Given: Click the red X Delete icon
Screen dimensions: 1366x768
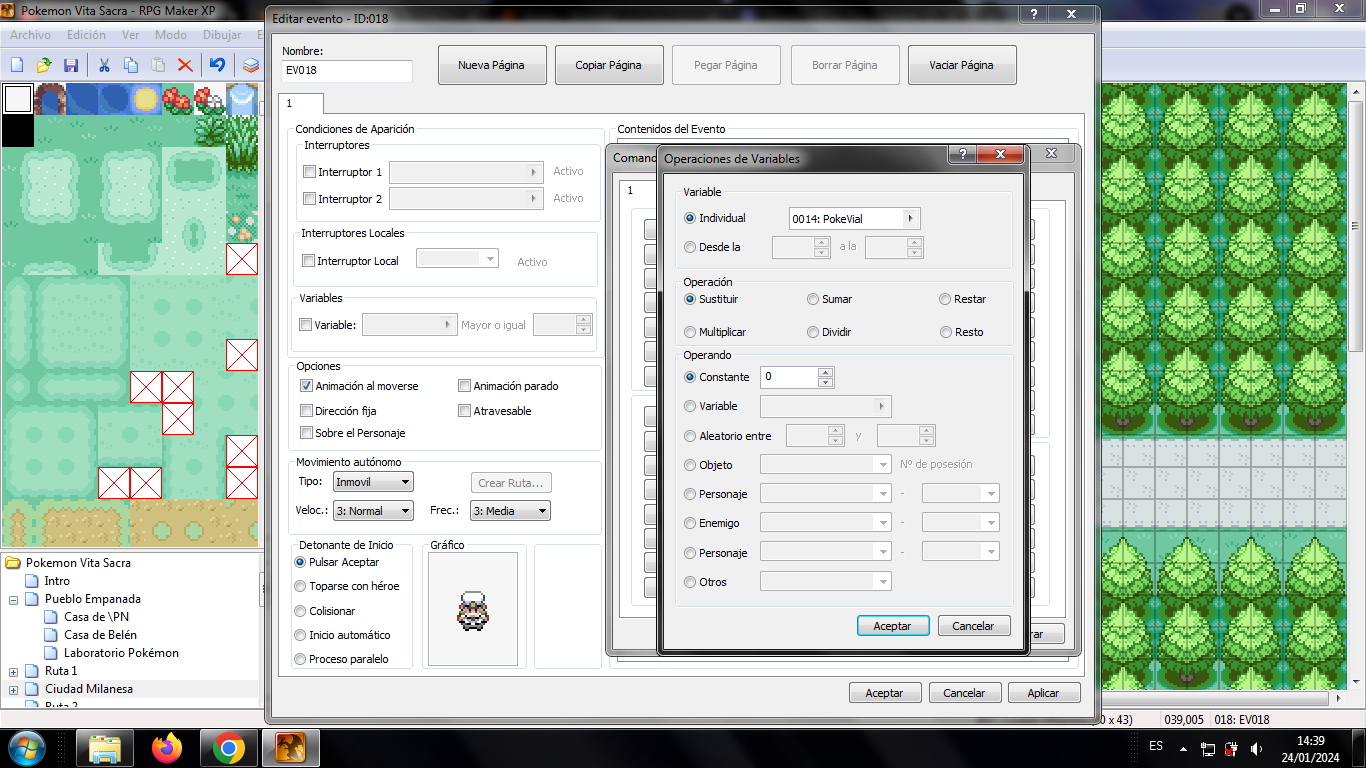Looking at the screenshot, I should point(185,65).
